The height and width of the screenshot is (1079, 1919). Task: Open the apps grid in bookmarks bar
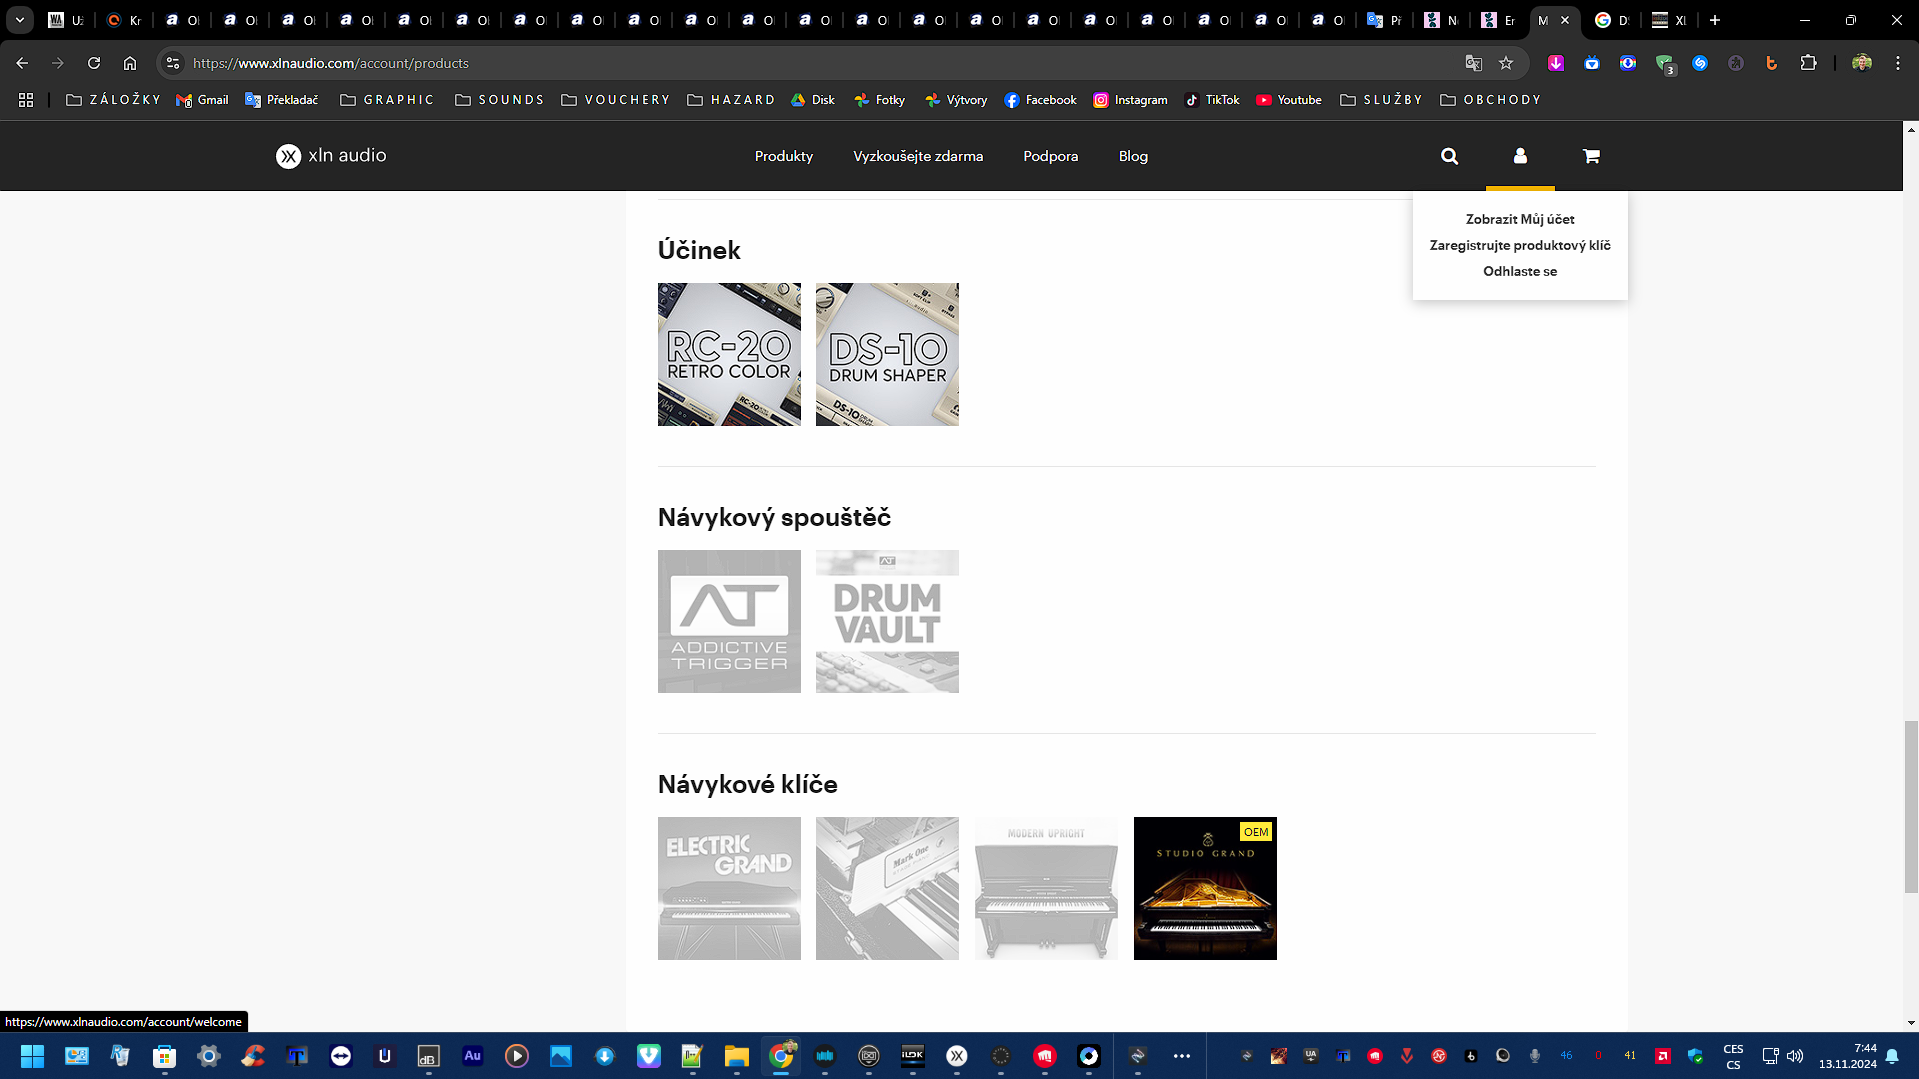point(26,100)
